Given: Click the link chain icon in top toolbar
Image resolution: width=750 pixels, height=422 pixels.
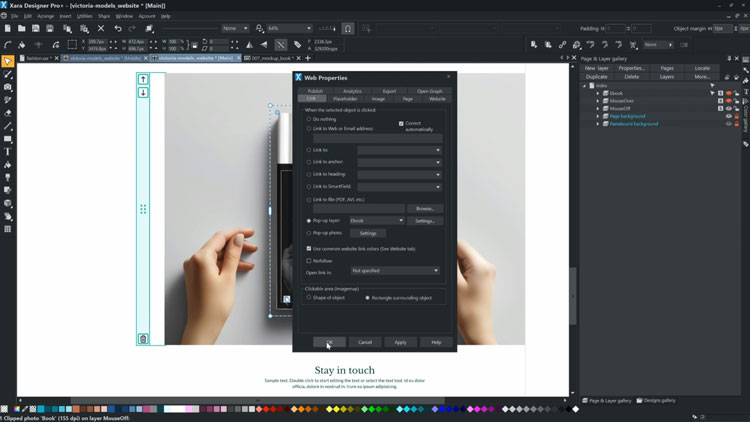Looking at the screenshot, I should click(x=562, y=44).
